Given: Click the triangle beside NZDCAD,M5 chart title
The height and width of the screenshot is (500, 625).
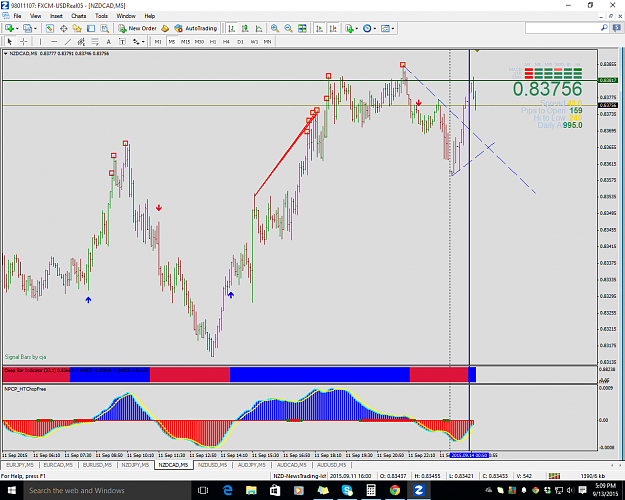Looking at the screenshot, I should (x=6, y=53).
